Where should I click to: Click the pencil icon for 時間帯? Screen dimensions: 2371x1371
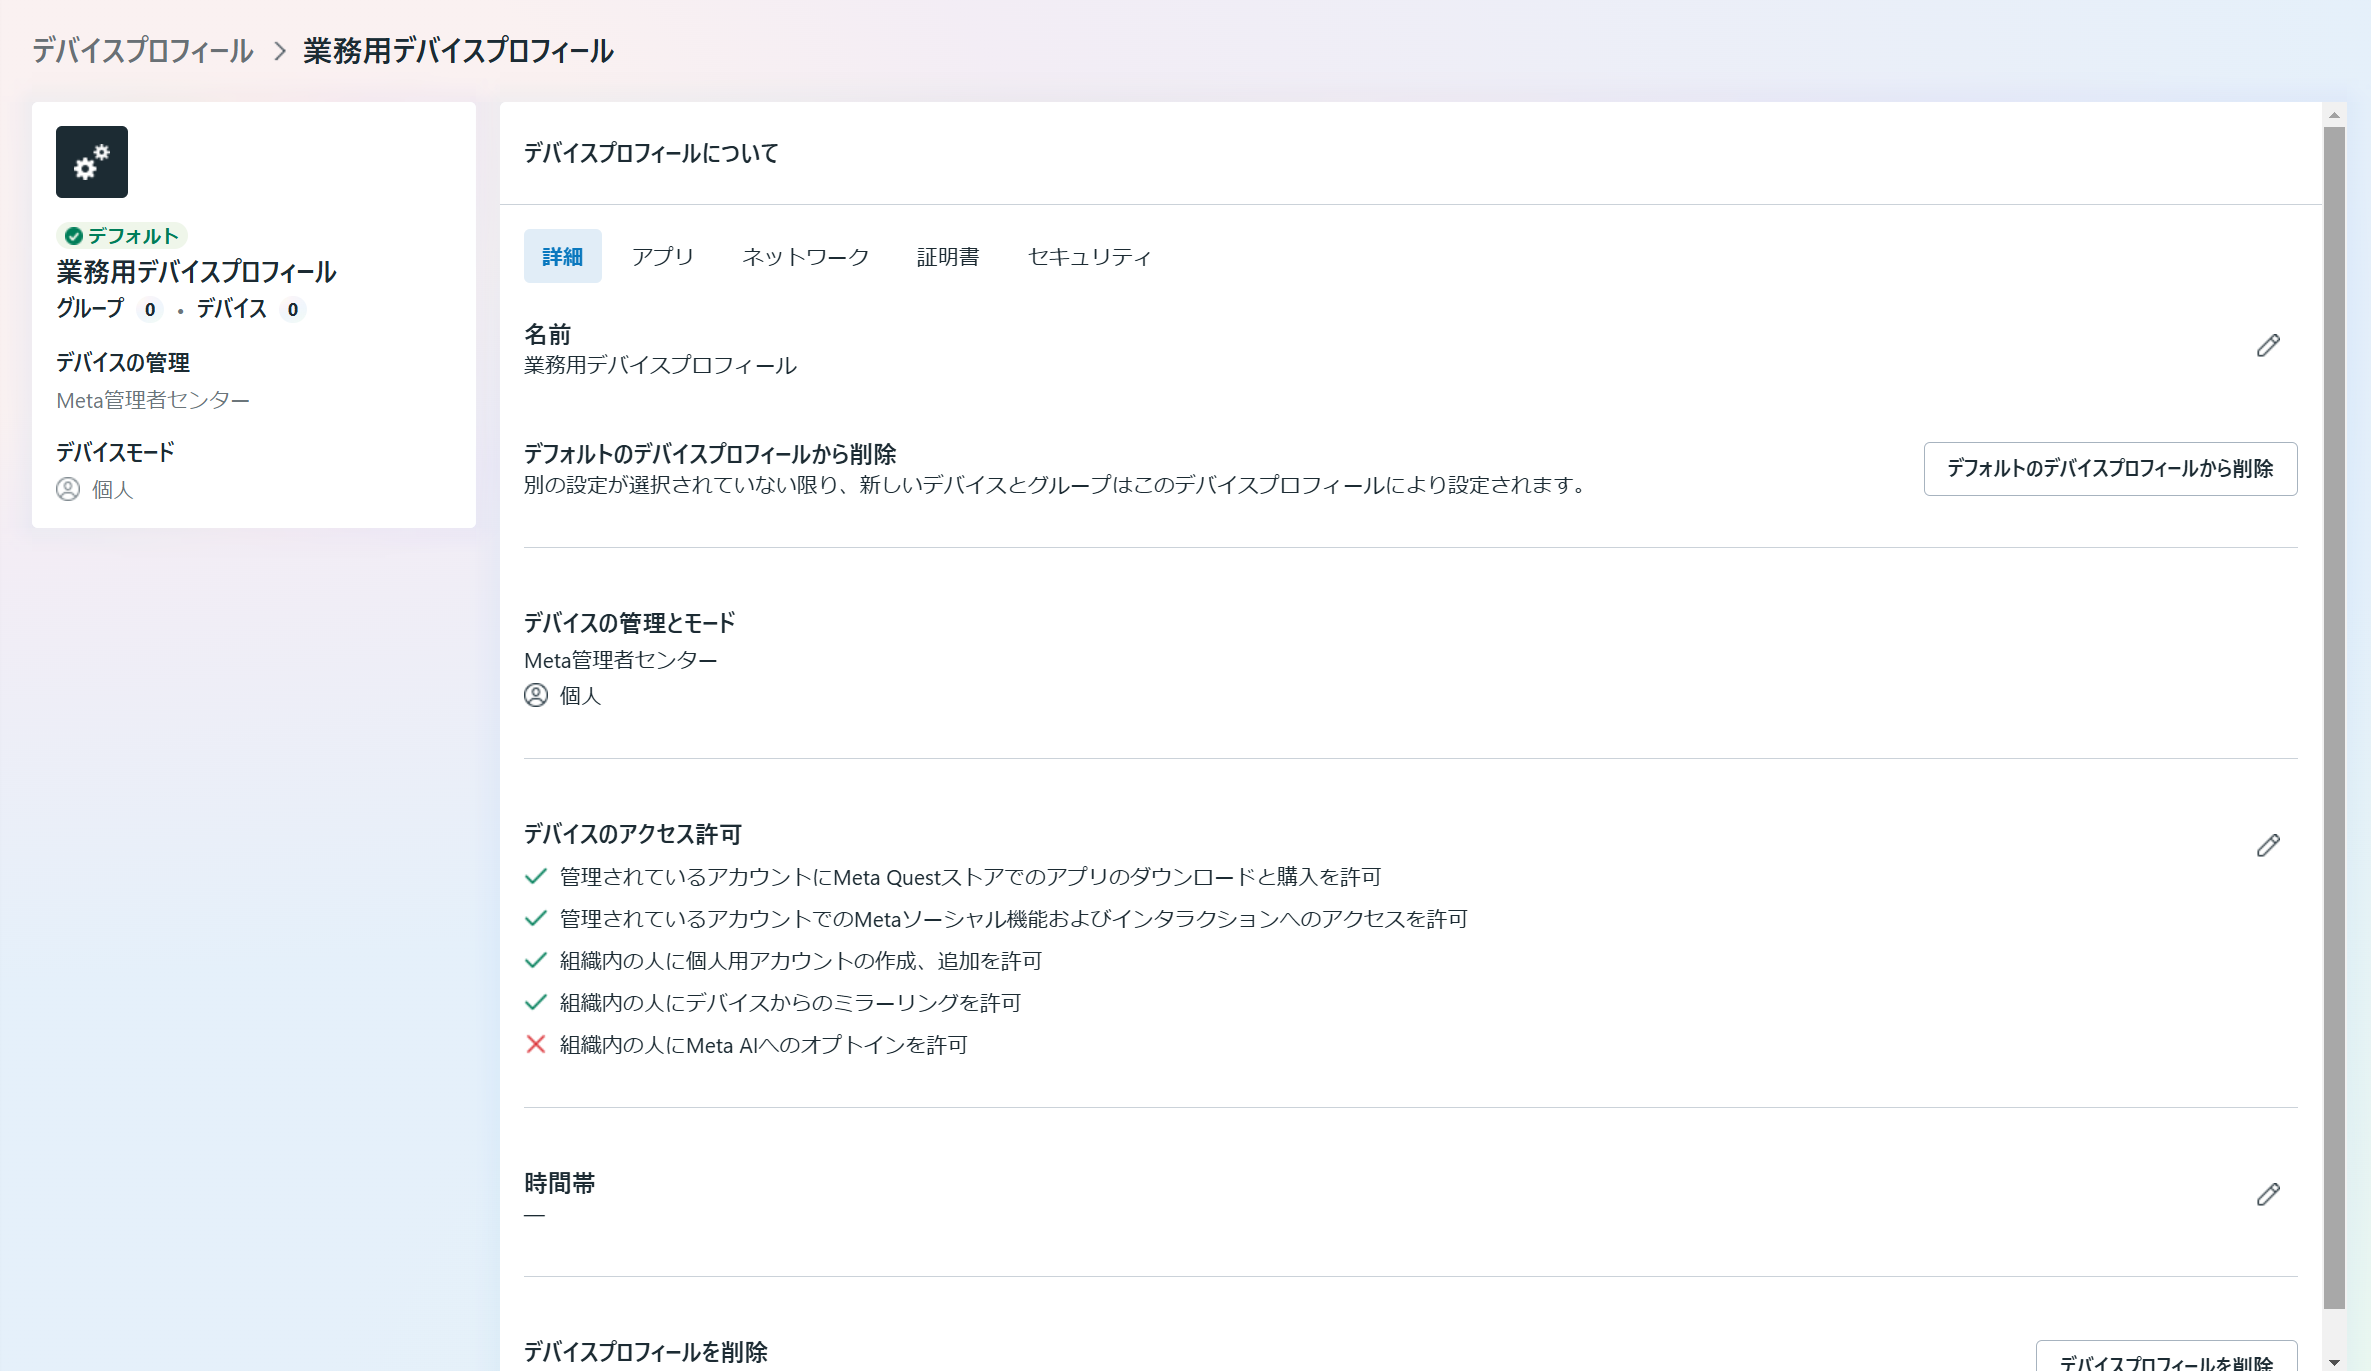click(x=2267, y=1195)
